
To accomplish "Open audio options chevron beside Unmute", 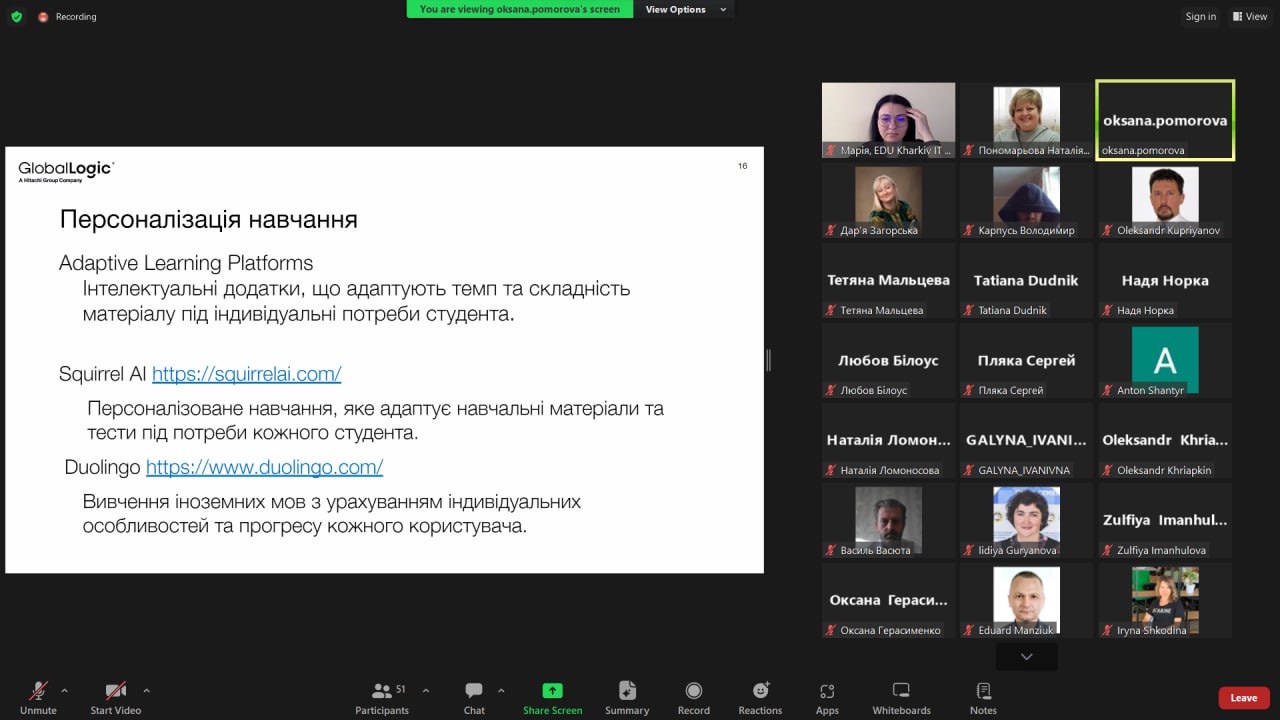I will [65, 690].
